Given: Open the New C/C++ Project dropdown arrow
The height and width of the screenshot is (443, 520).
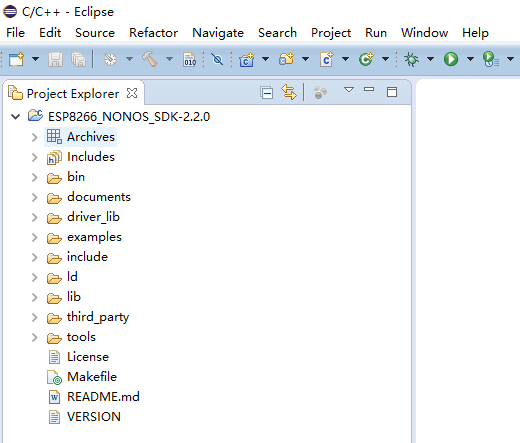Looking at the screenshot, I should [265, 59].
